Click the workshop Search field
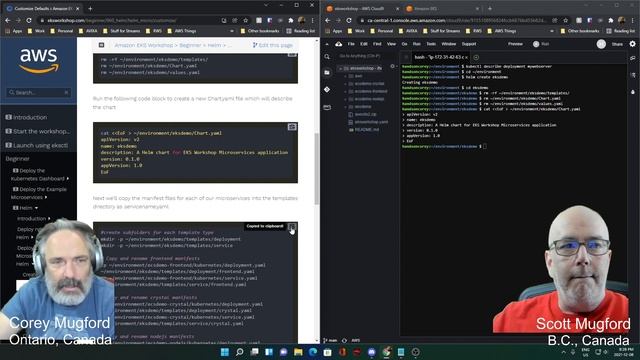Image resolution: width=640 pixels, height=360 pixels. coord(39,93)
